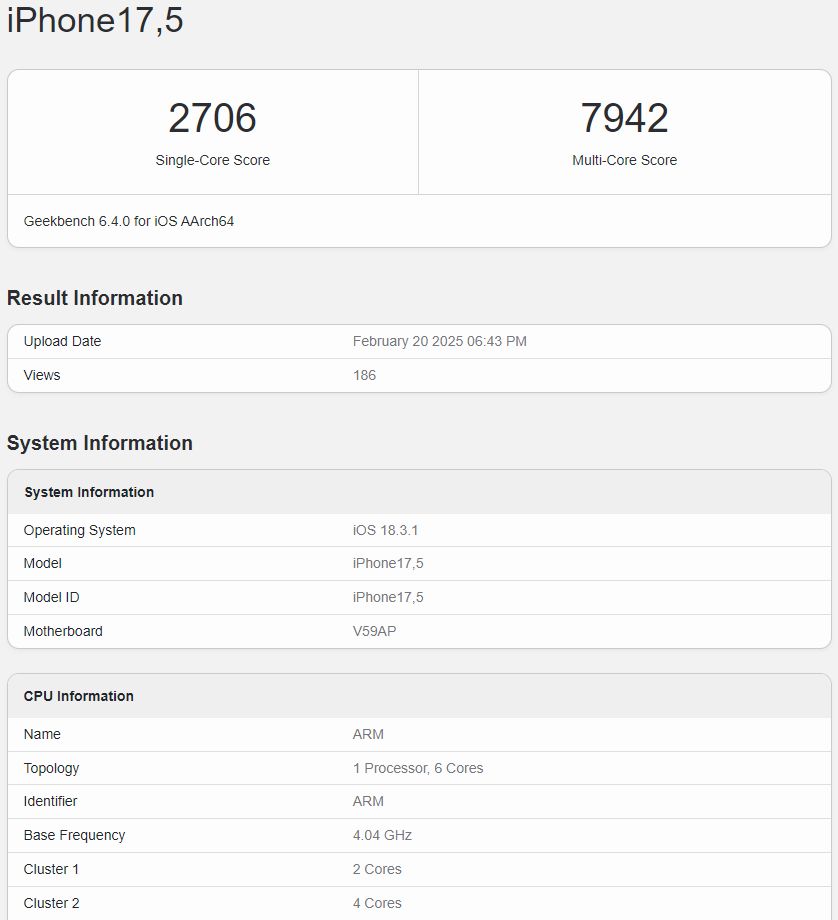Select iPhone17,5 value in Model row
The image size is (838, 920).
(x=388, y=563)
